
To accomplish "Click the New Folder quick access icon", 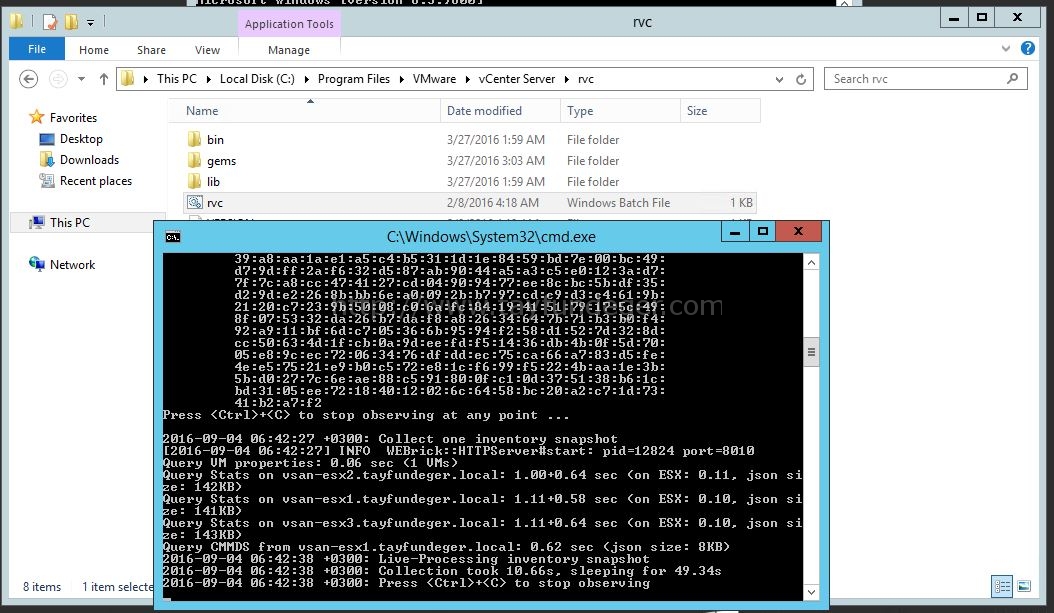I will tap(71, 22).
